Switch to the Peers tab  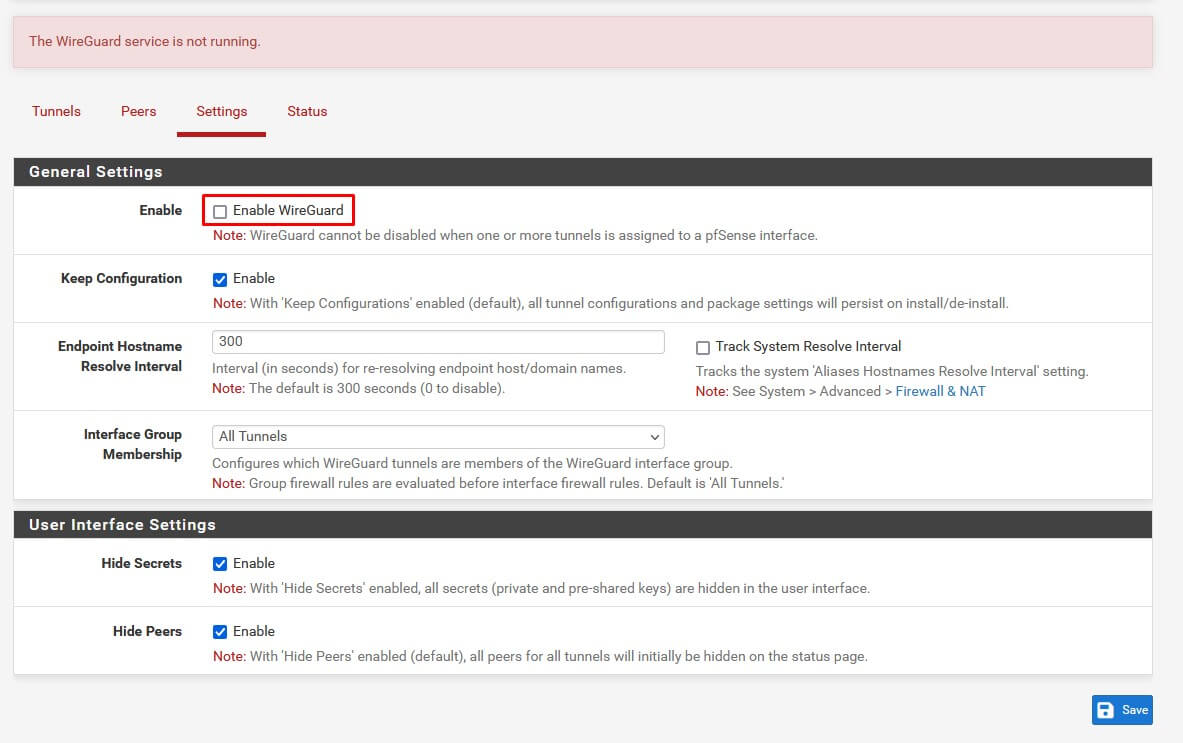[x=139, y=112]
